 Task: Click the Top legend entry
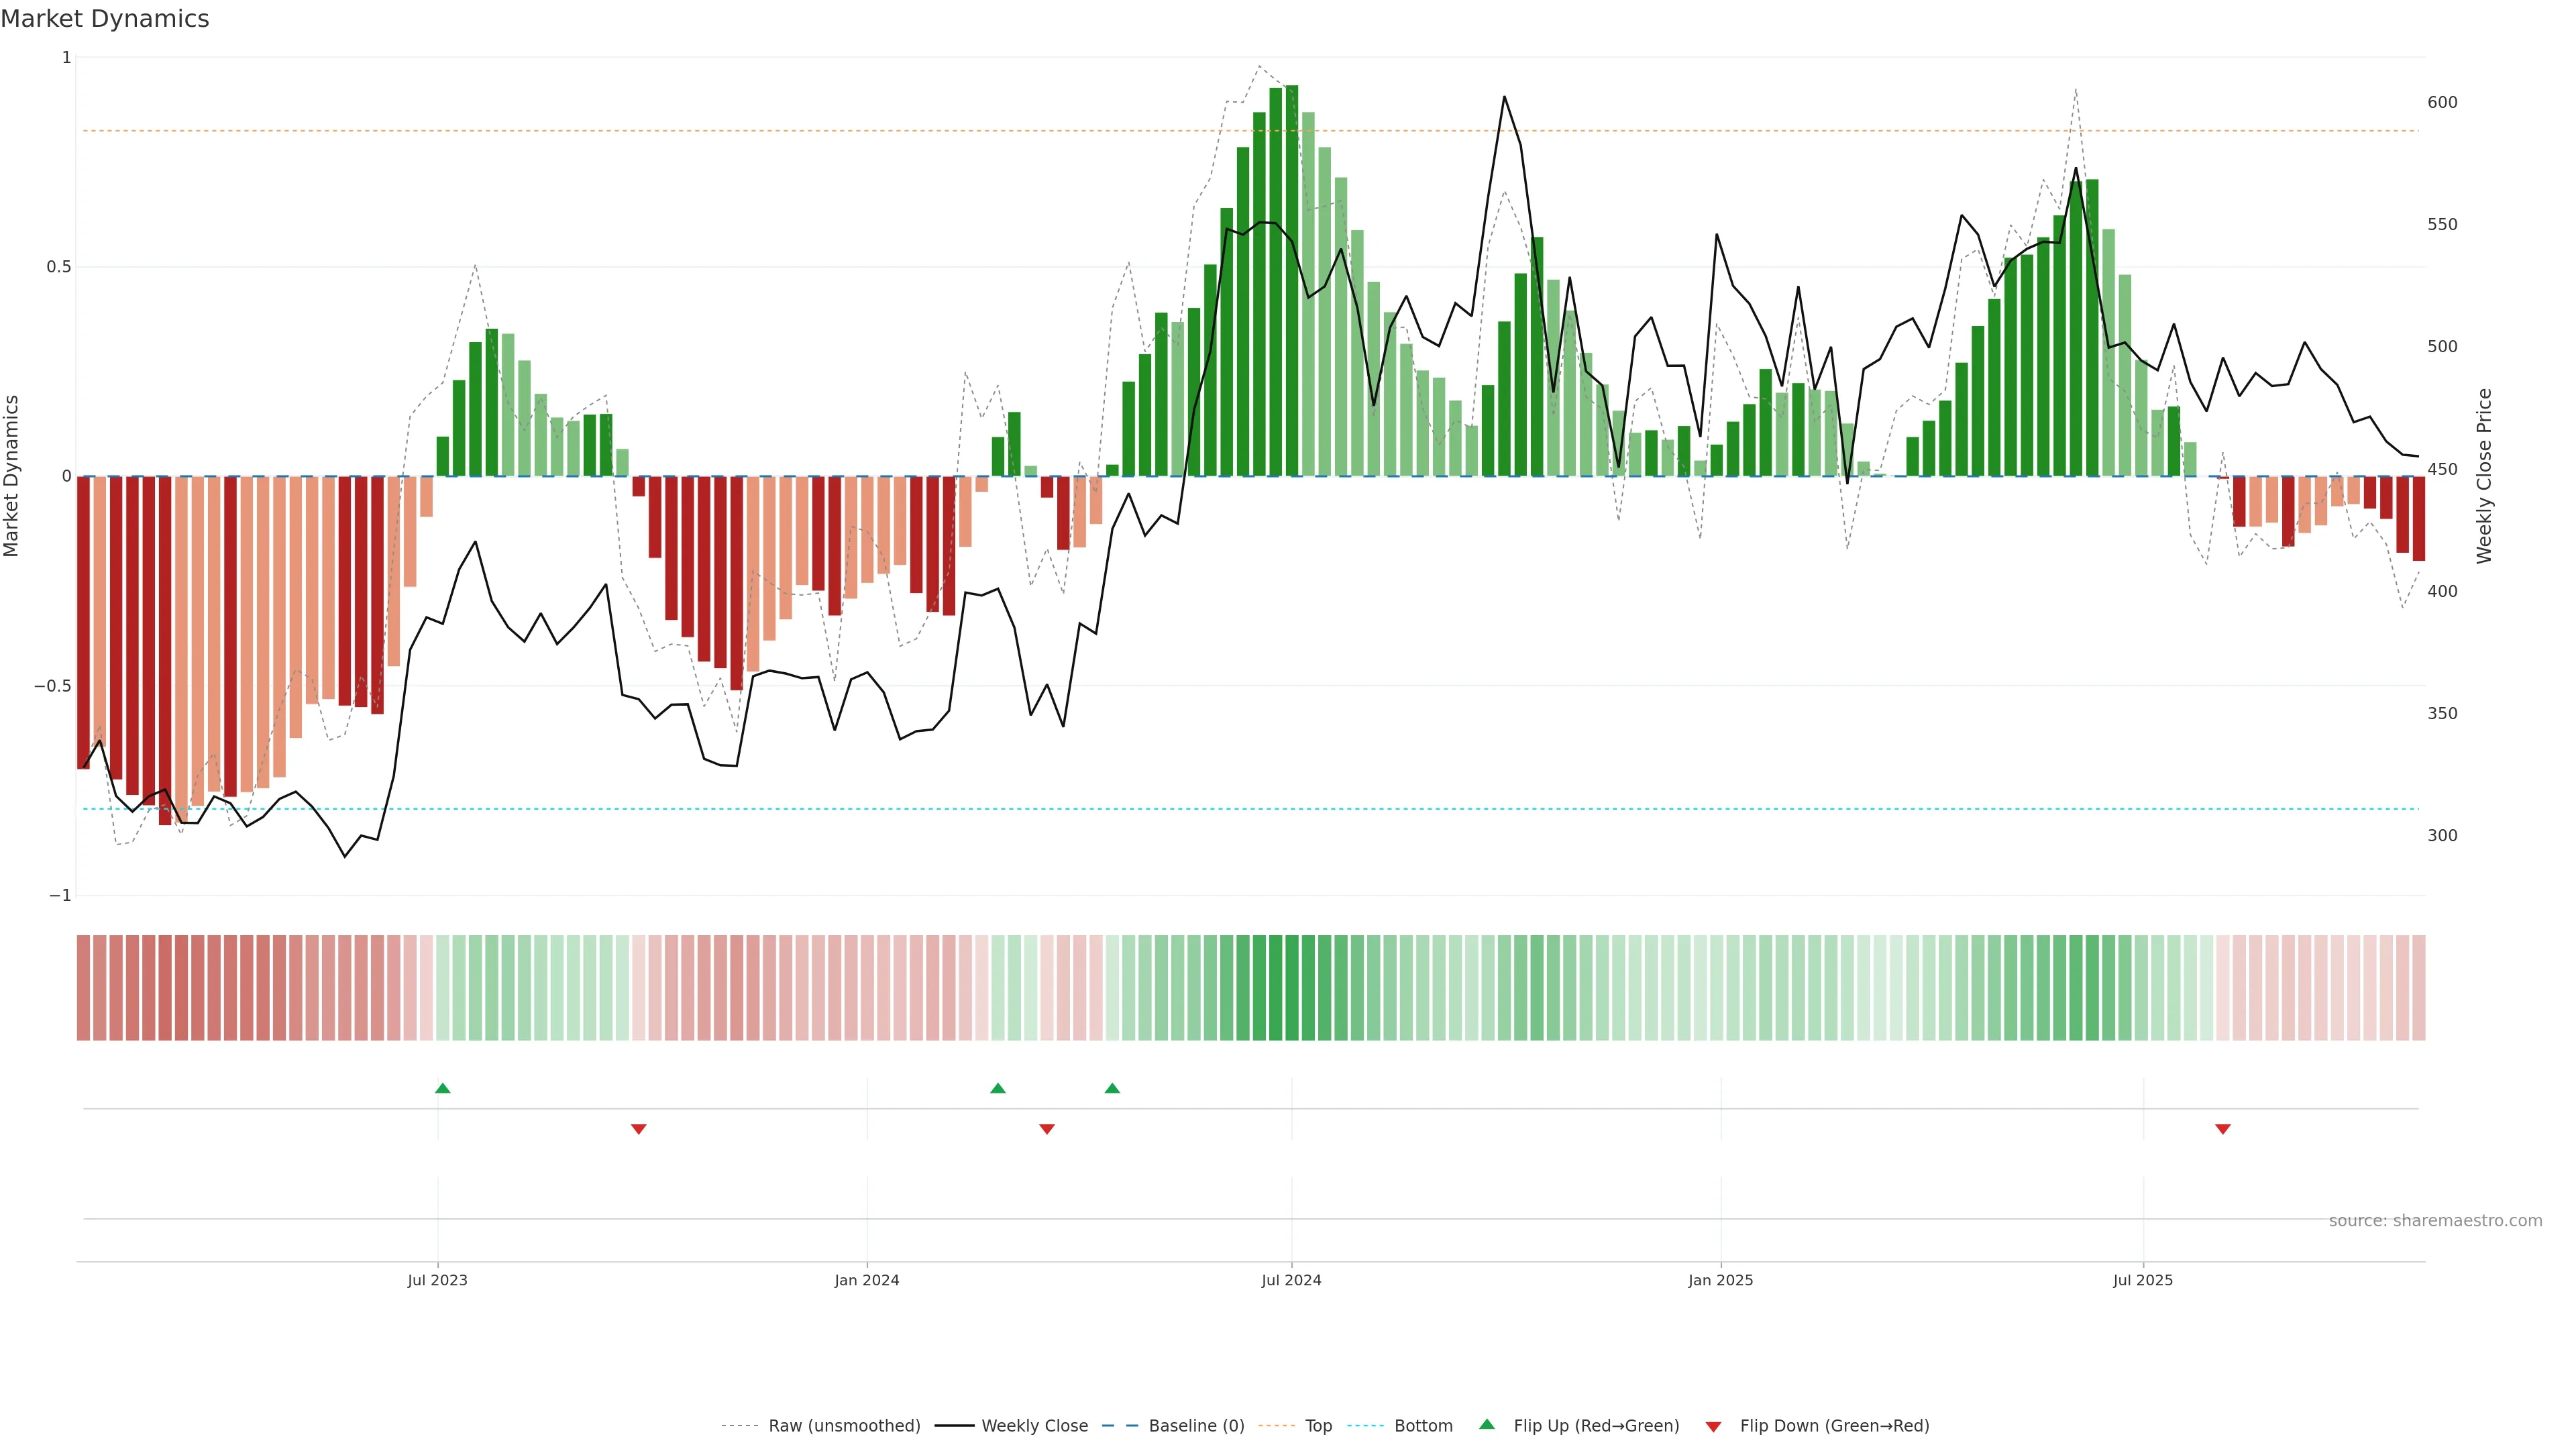coord(1318,1426)
